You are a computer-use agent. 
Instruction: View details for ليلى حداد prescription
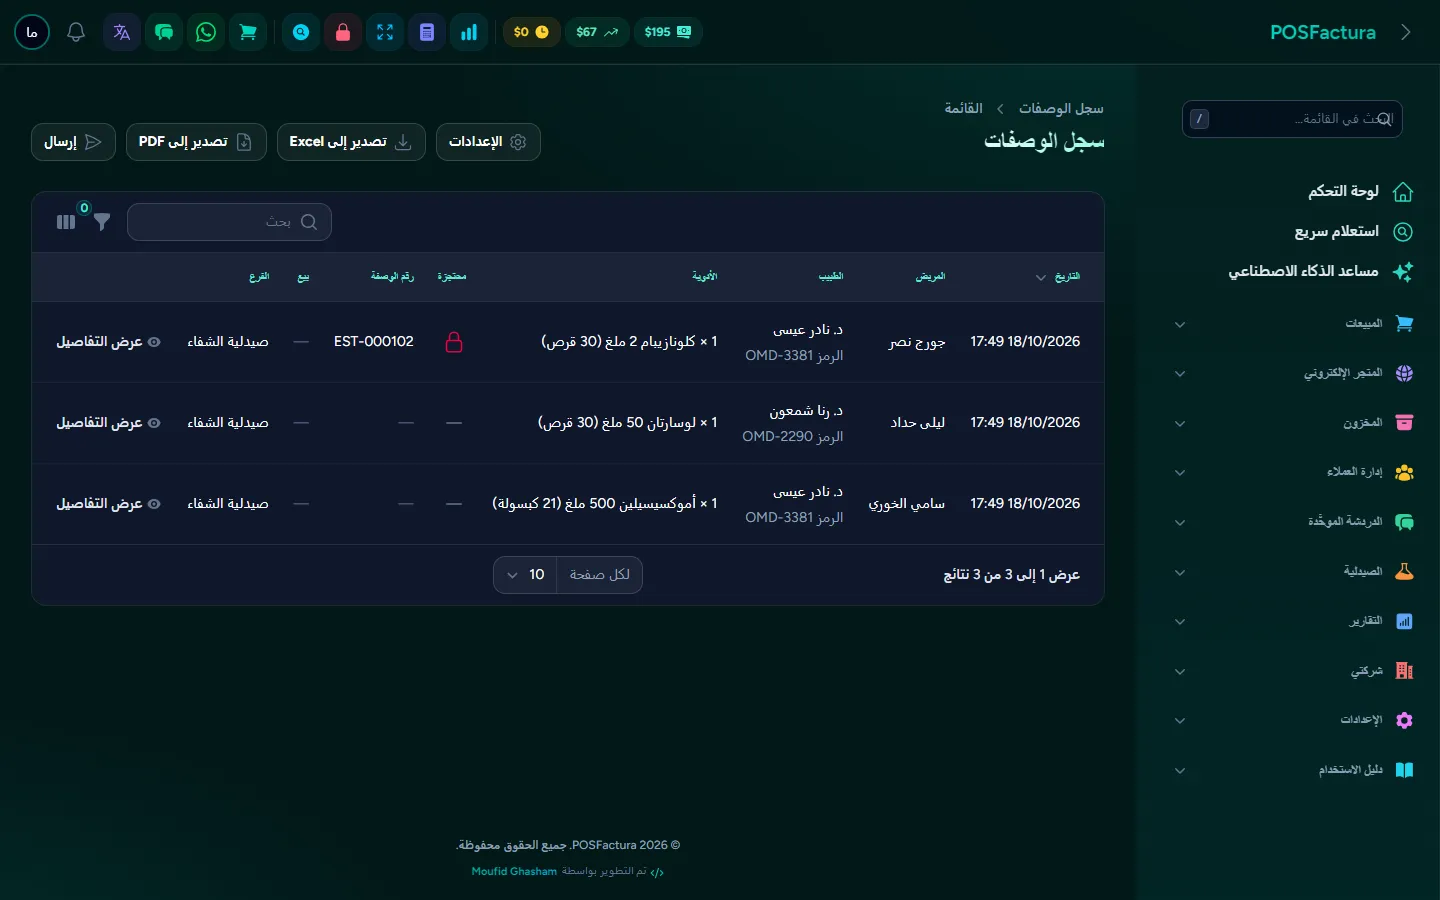108,423
